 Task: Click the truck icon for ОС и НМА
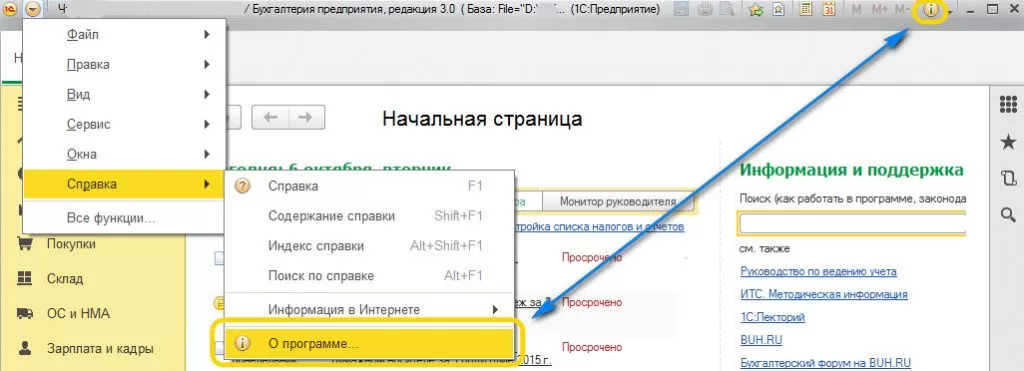coord(25,314)
